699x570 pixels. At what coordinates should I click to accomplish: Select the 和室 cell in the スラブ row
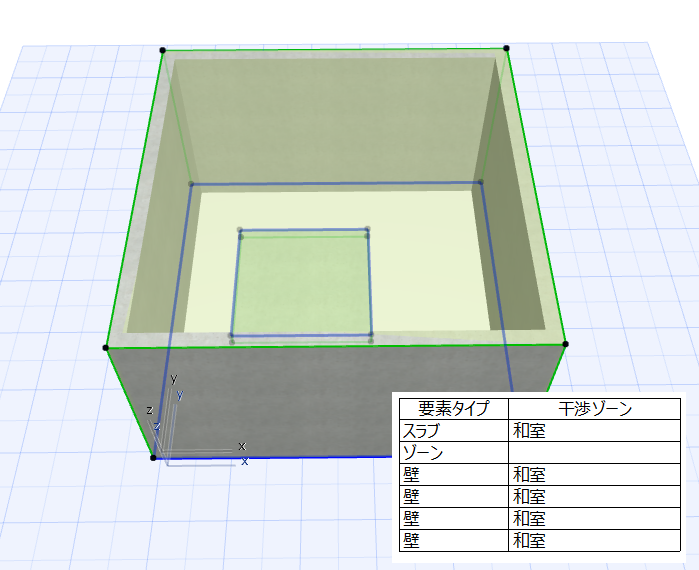click(x=595, y=431)
